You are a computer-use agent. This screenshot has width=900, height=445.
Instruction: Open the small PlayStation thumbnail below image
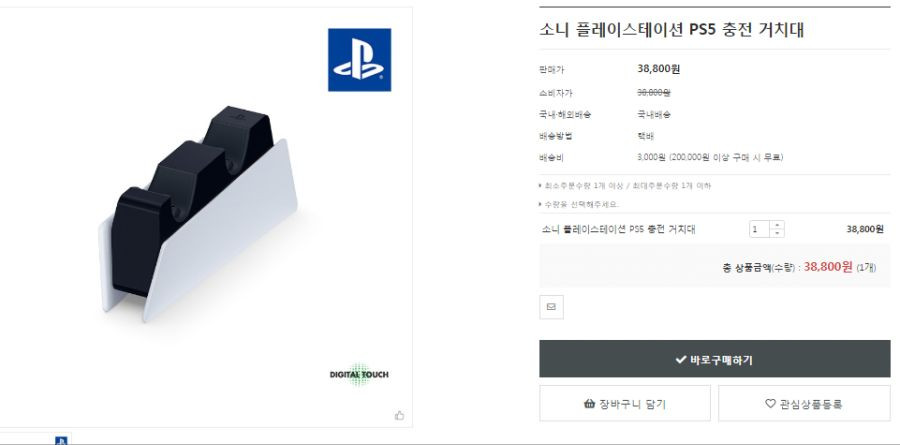[61, 440]
